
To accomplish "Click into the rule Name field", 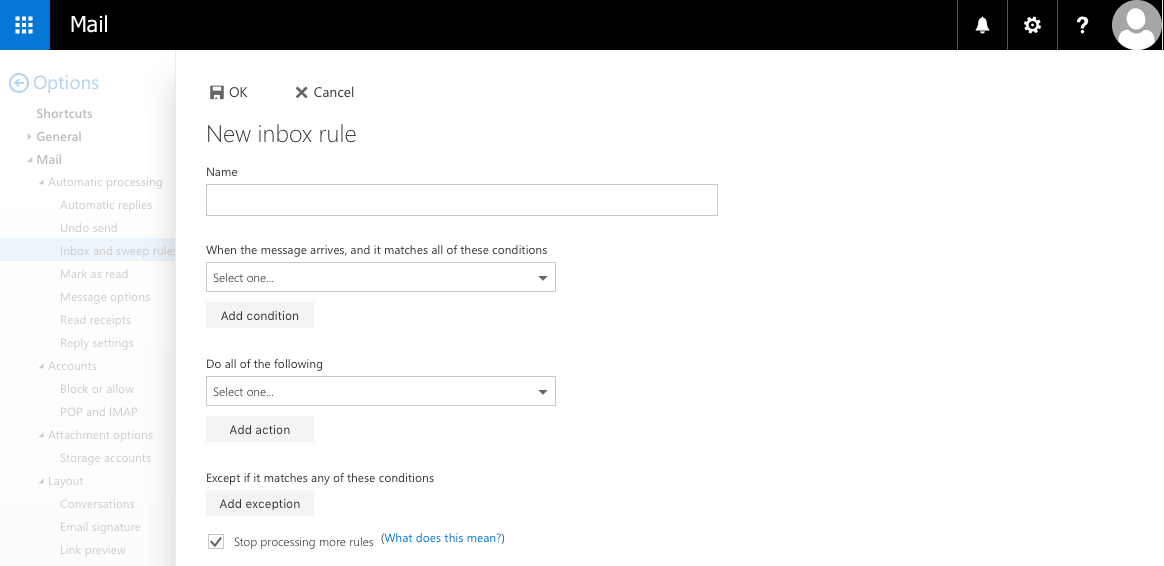I will pyautogui.click(x=461, y=200).
